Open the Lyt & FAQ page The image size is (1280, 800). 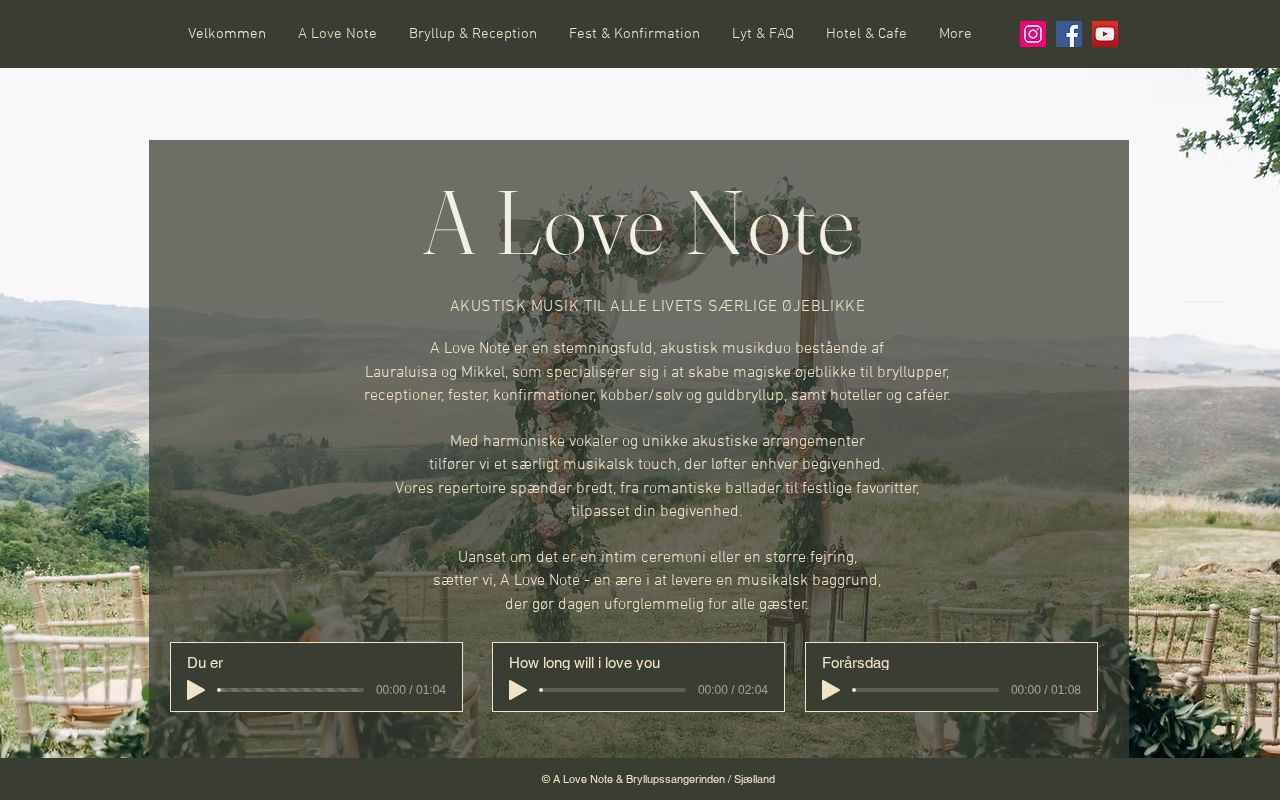[x=763, y=34]
